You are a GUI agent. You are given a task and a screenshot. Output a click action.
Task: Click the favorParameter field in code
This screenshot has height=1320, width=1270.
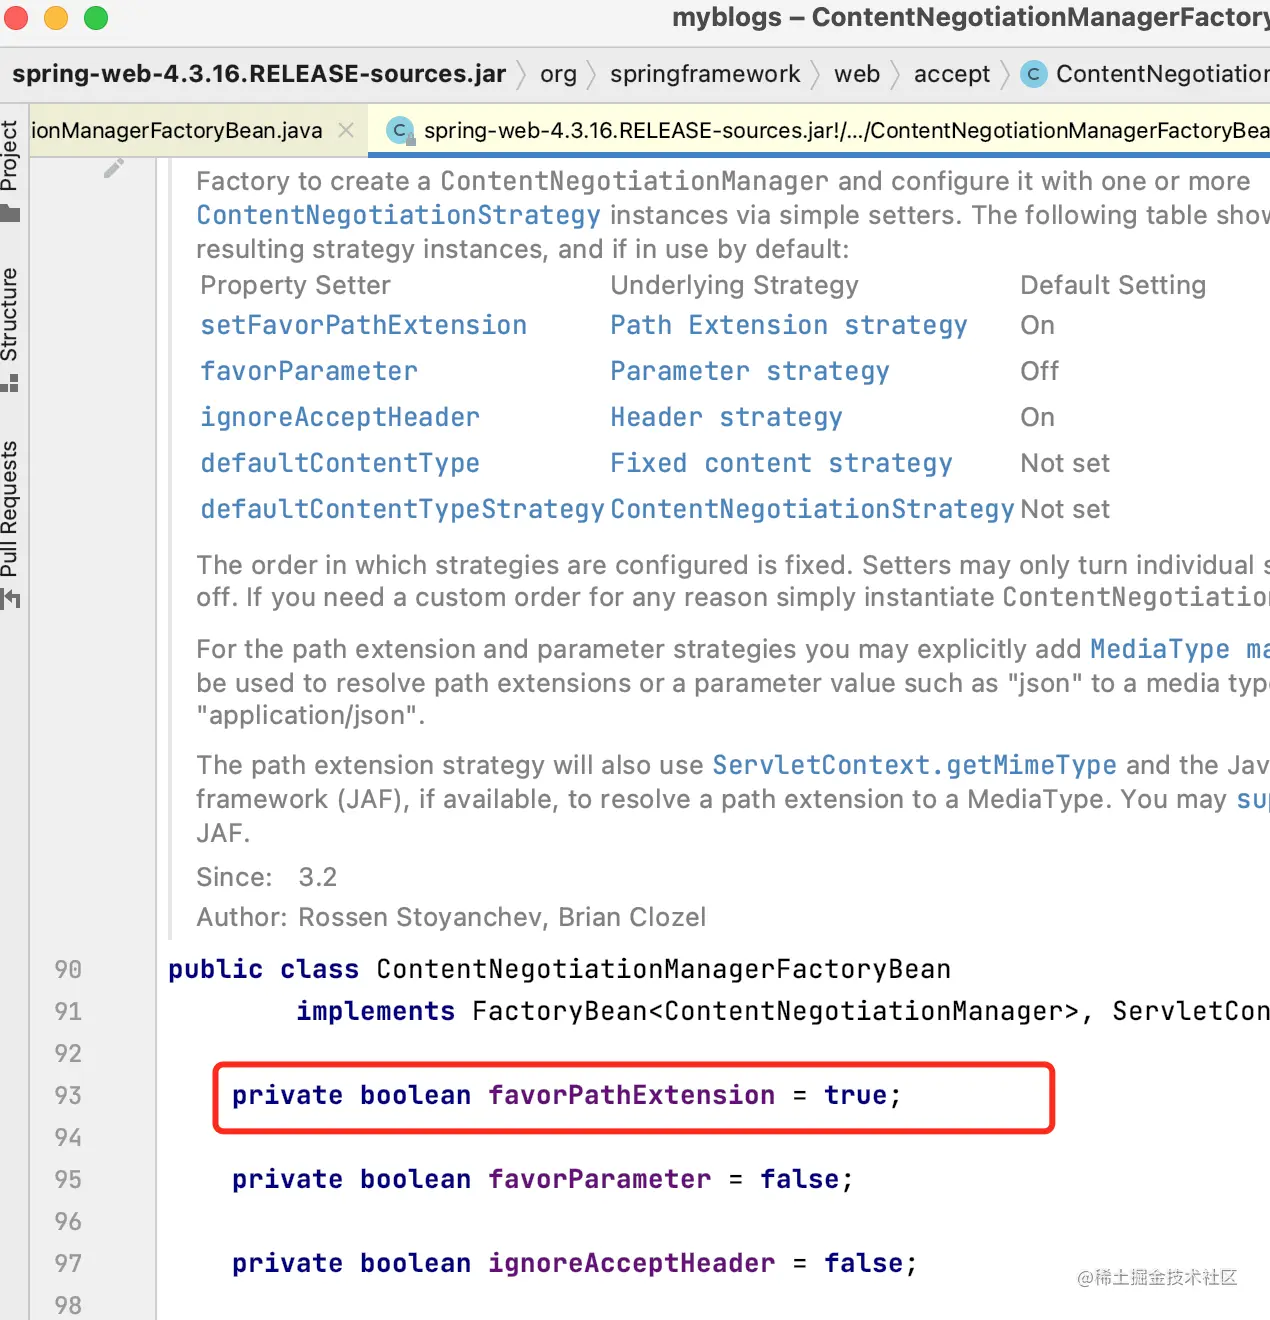pyautogui.click(x=599, y=1179)
